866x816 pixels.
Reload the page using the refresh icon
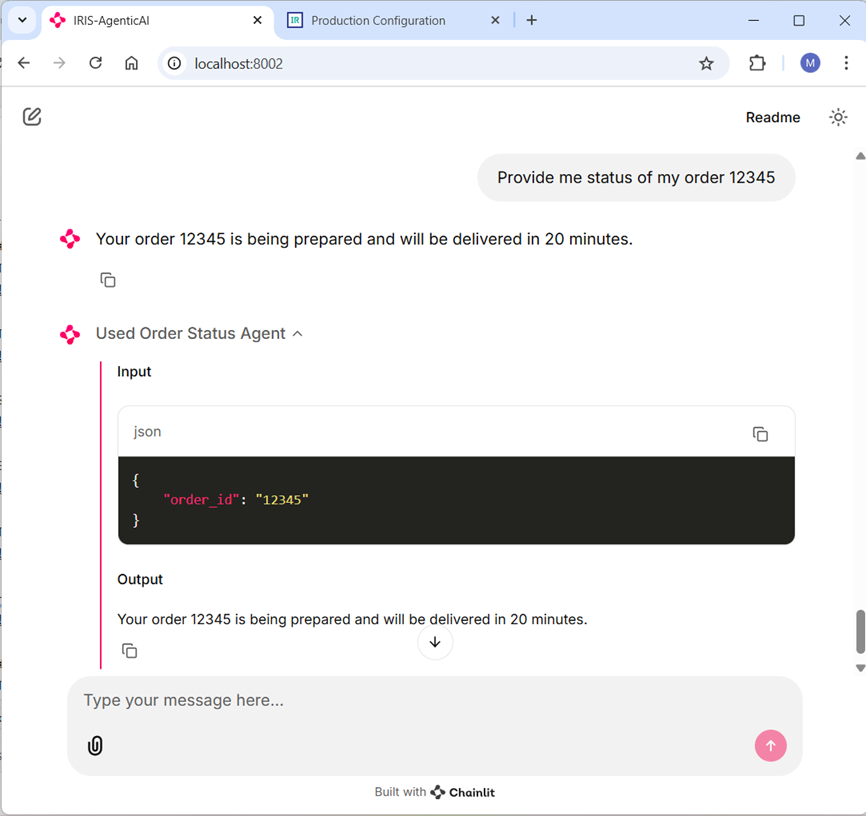[x=96, y=63]
